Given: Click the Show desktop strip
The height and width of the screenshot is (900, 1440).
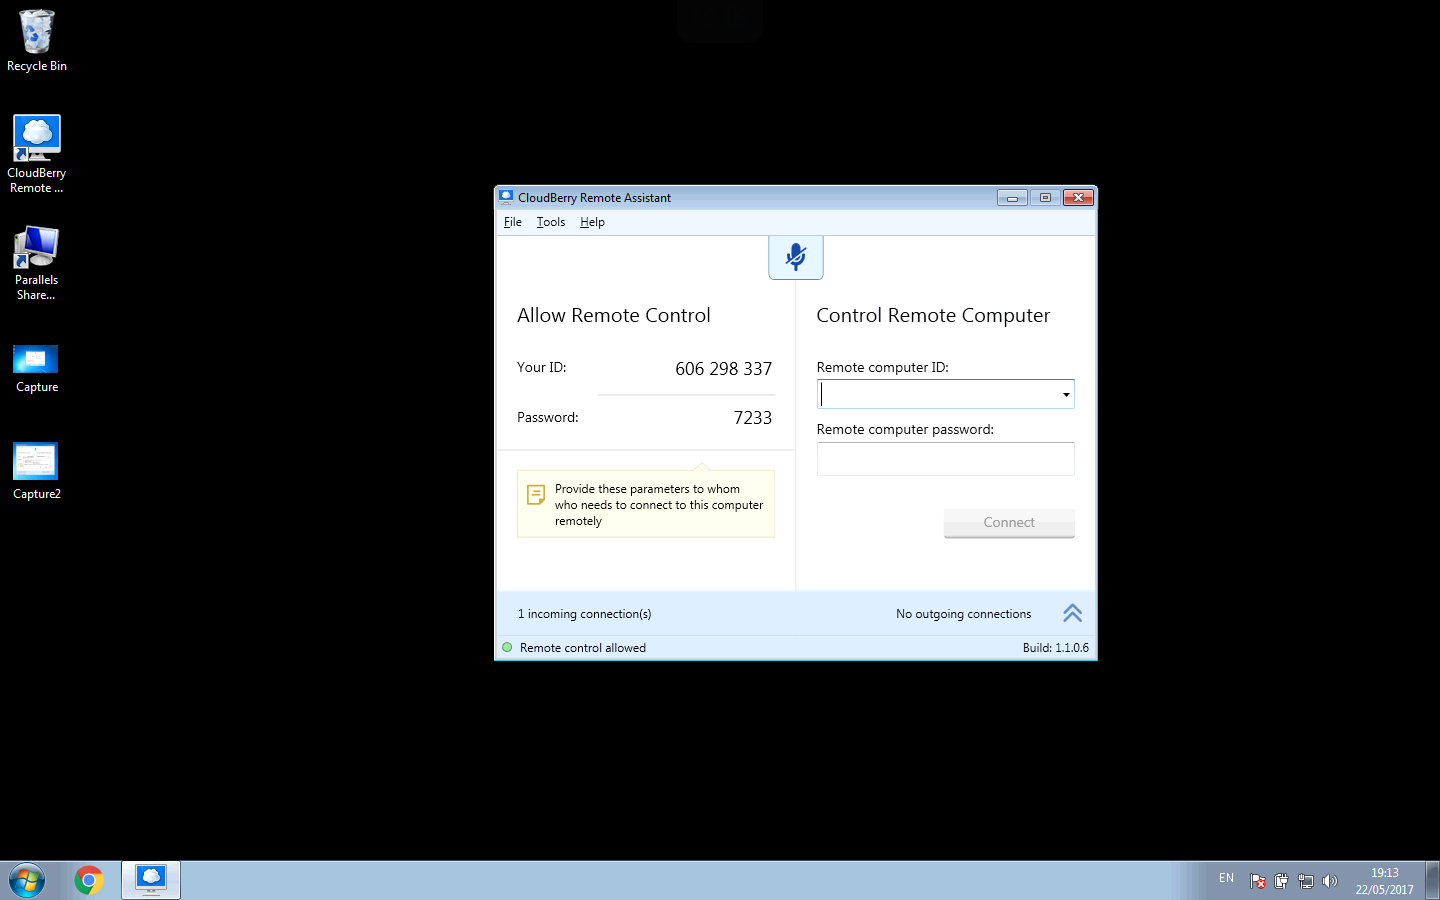Looking at the screenshot, I should [1433, 881].
